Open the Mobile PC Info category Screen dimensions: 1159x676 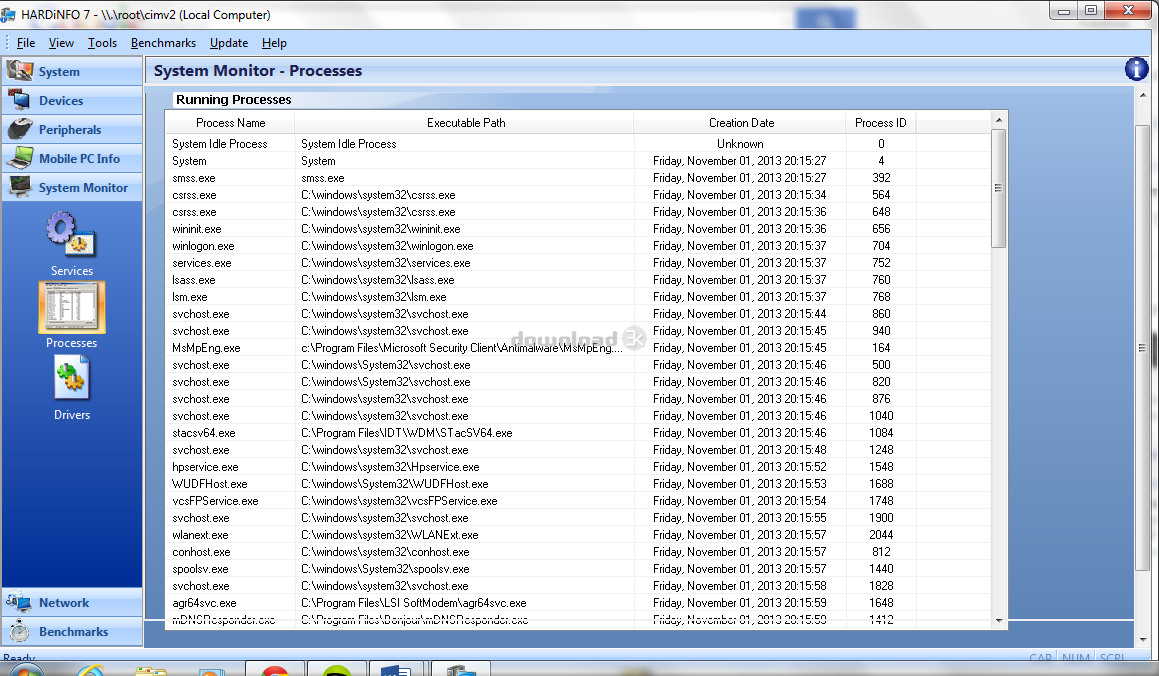click(x=72, y=158)
